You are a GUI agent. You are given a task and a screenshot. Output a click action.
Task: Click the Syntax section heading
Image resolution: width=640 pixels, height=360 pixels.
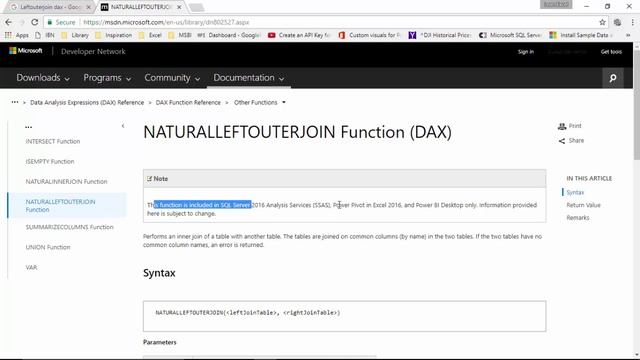coord(159,273)
